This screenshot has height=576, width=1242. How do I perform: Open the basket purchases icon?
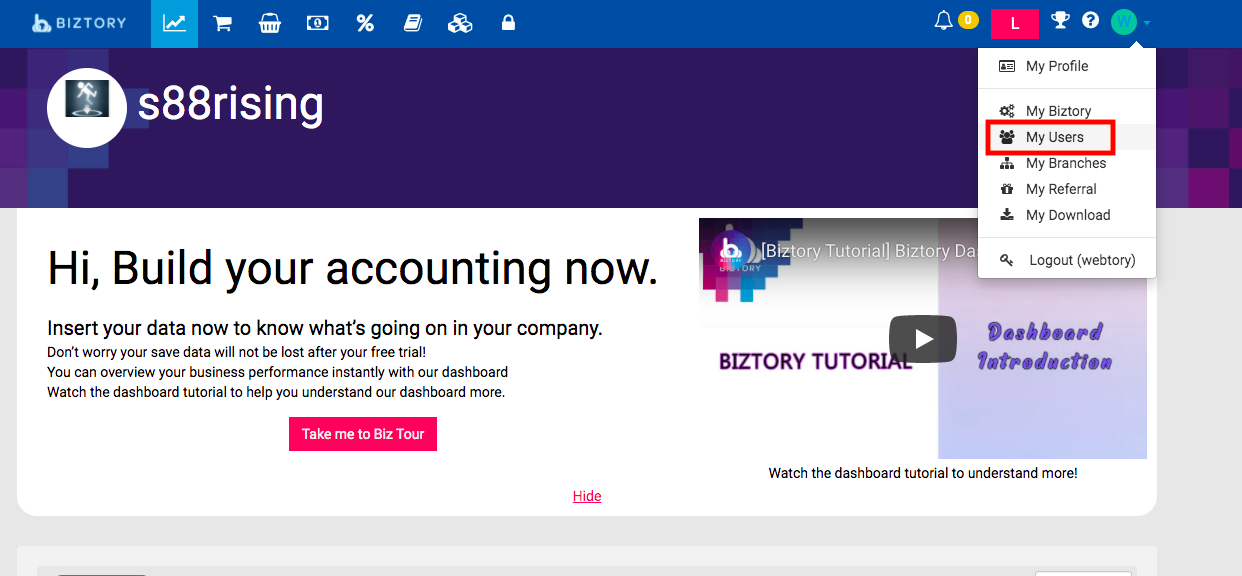(269, 23)
